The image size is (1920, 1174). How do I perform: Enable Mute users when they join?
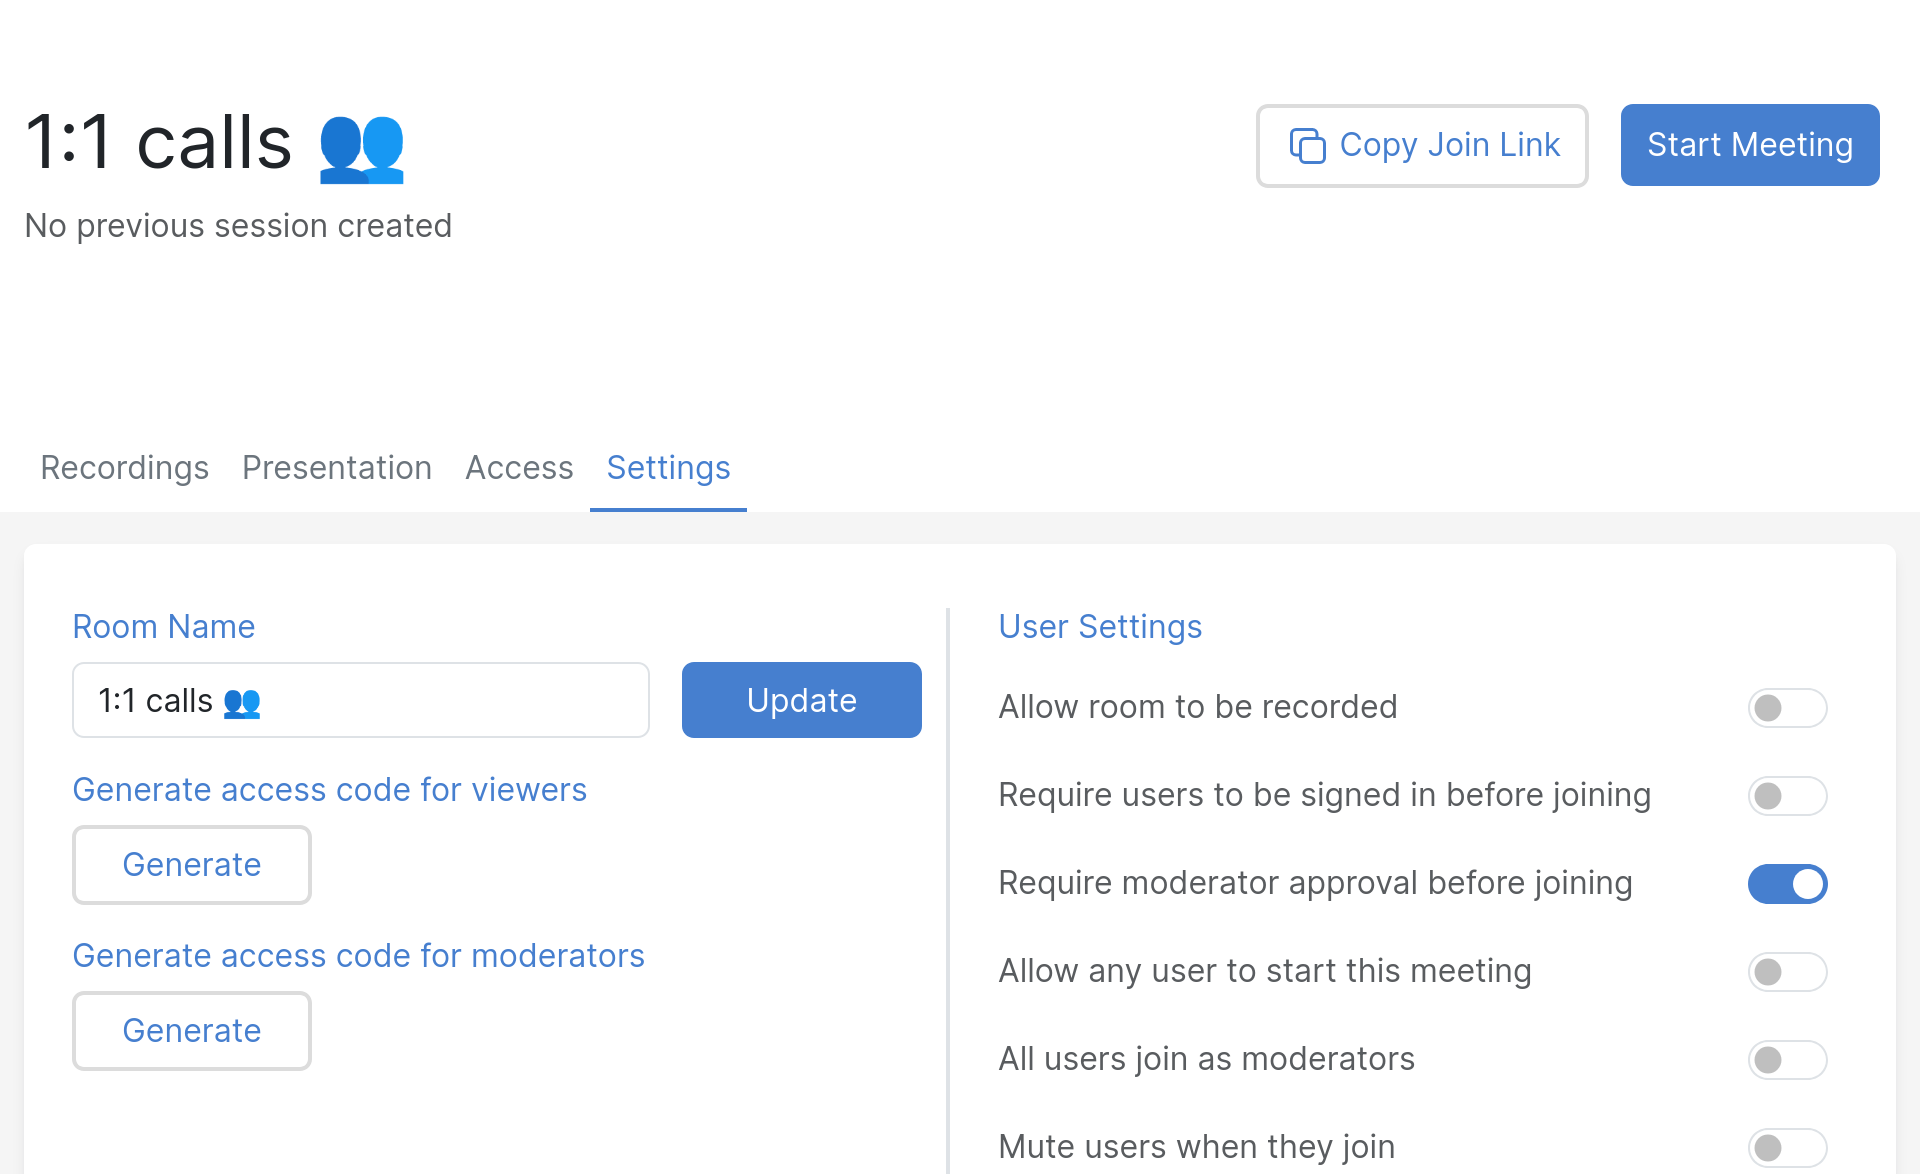point(1787,1147)
